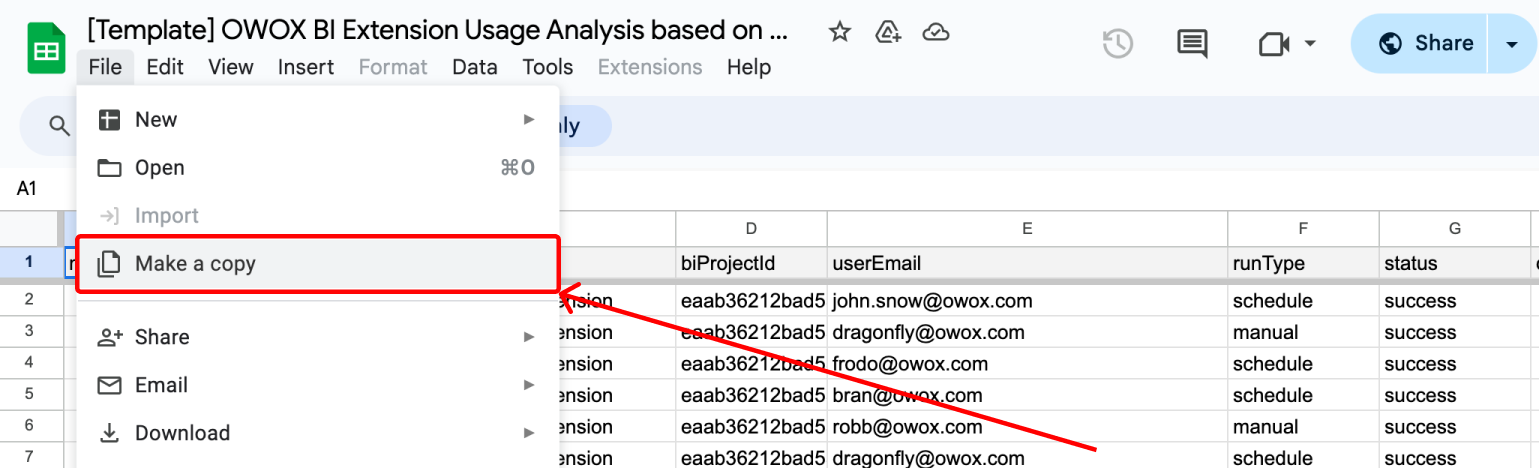Star this spreadsheet document
The image size is (1539, 468).
[x=840, y=32]
